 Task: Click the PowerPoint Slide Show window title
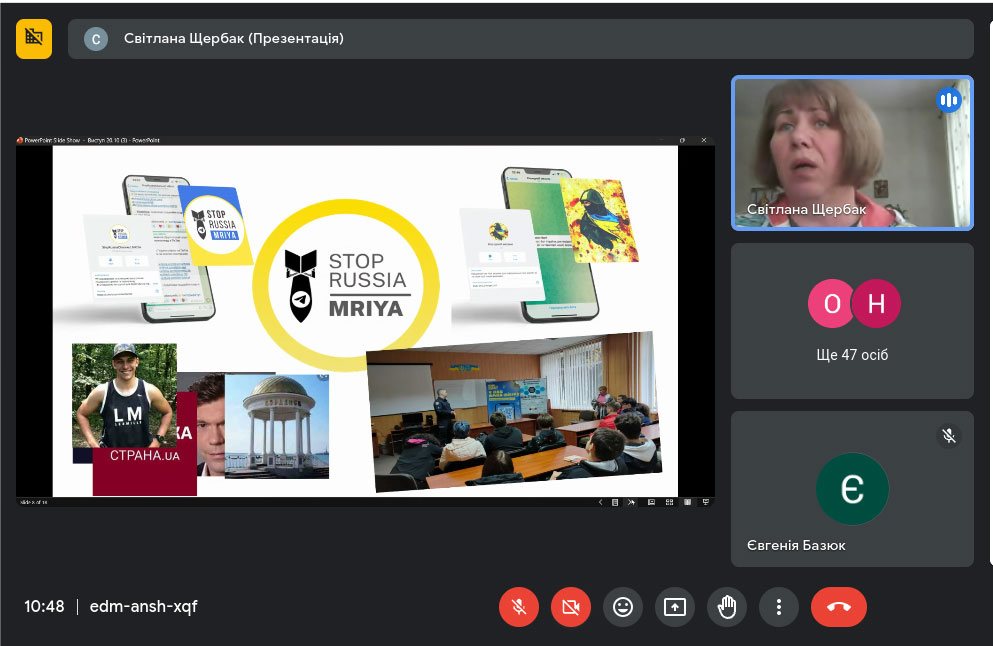92,140
